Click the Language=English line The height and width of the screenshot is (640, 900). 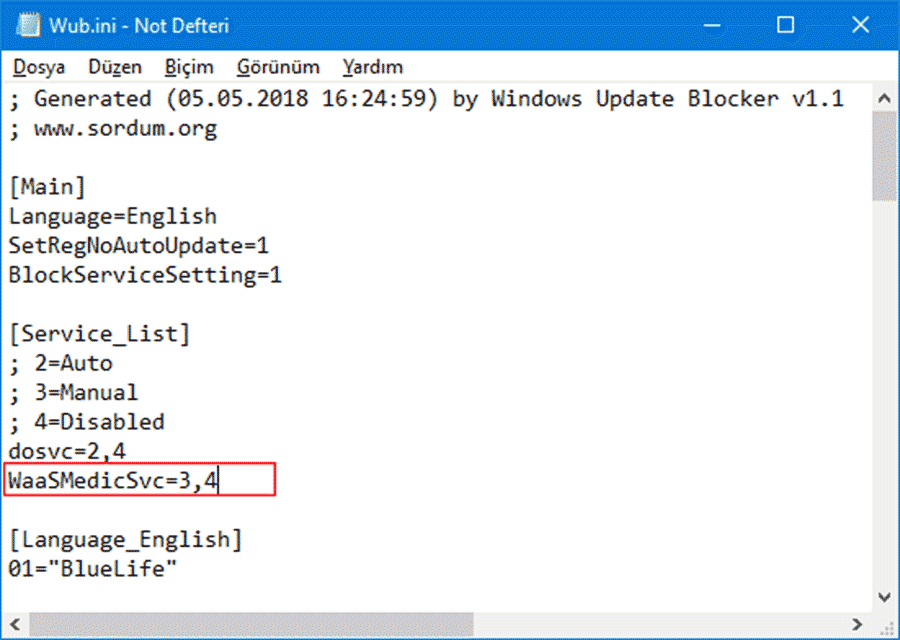tap(113, 216)
